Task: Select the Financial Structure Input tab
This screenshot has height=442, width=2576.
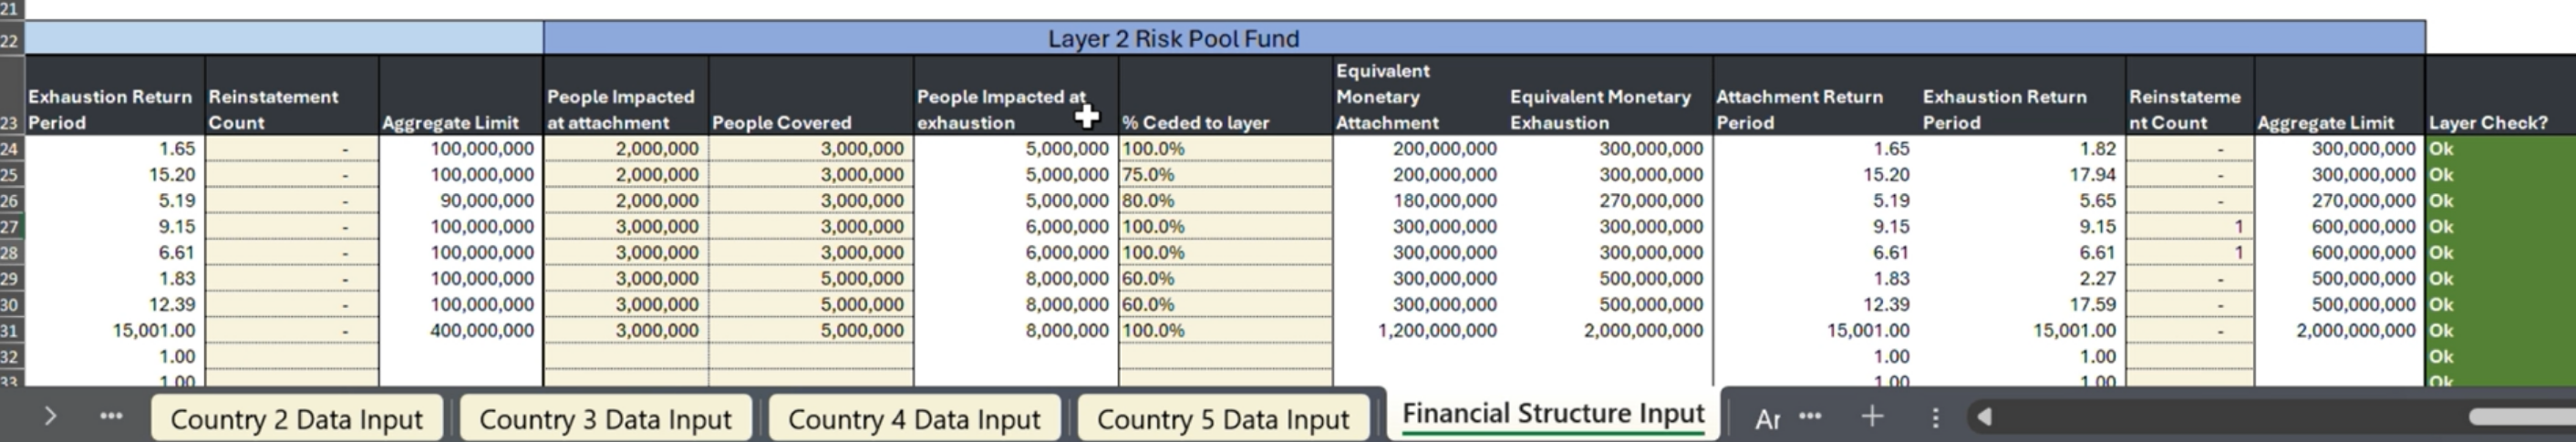Action: pyautogui.click(x=1553, y=414)
